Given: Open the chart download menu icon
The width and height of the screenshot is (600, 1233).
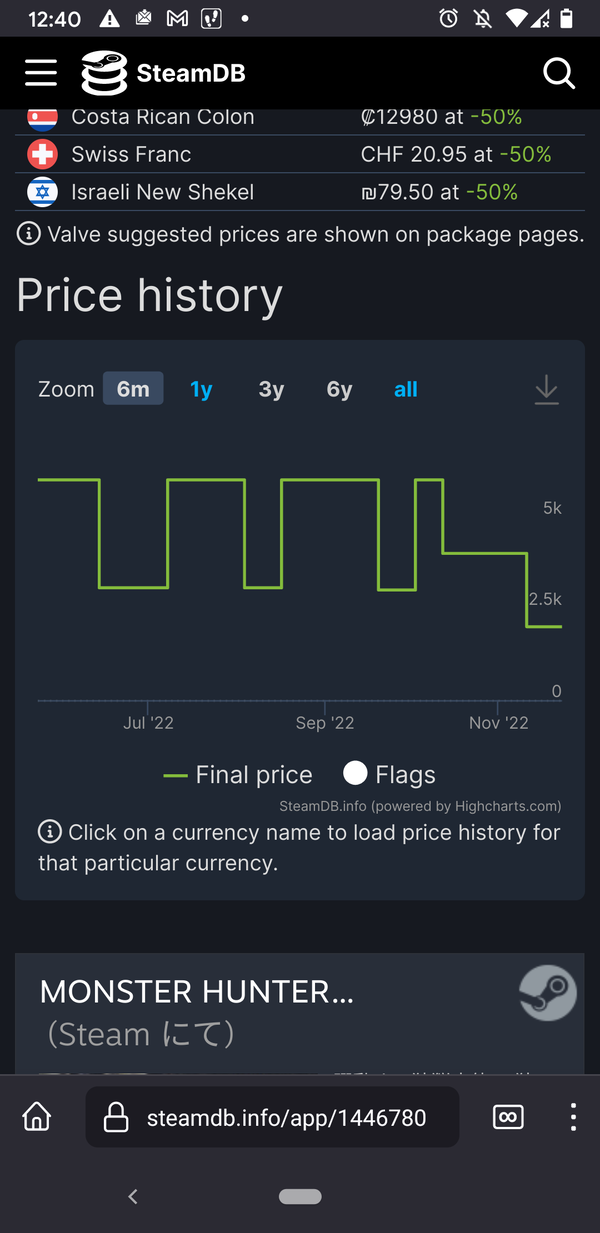Looking at the screenshot, I should [x=546, y=390].
